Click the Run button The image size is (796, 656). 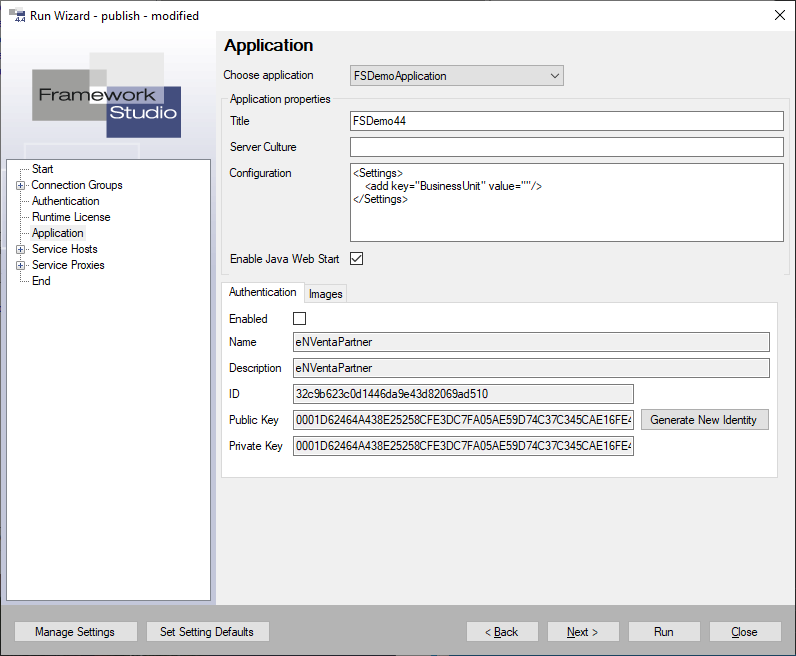(x=664, y=632)
